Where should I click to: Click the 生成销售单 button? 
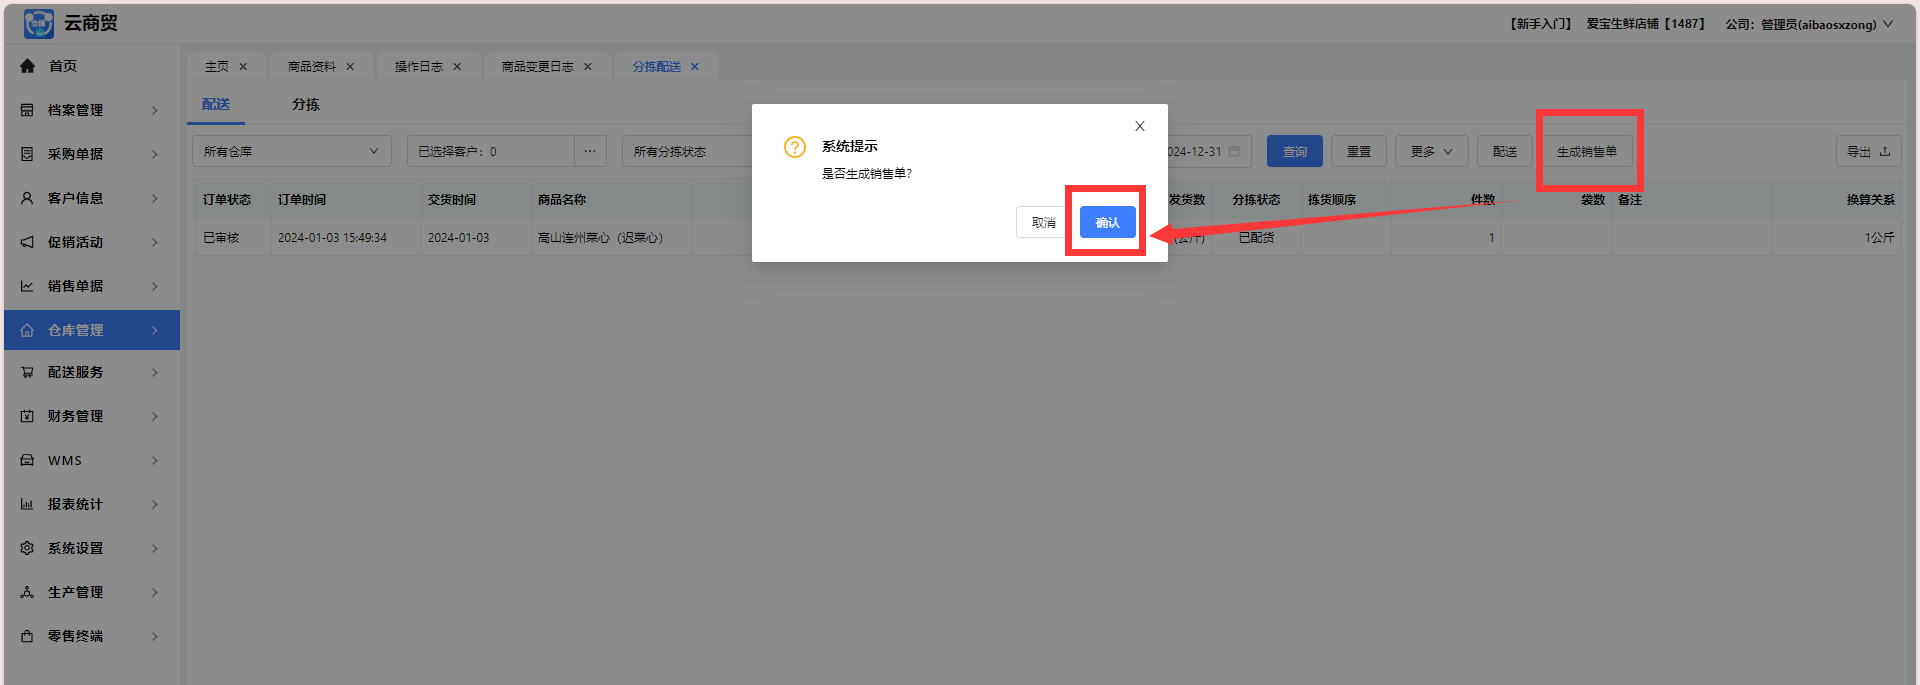tap(1586, 151)
